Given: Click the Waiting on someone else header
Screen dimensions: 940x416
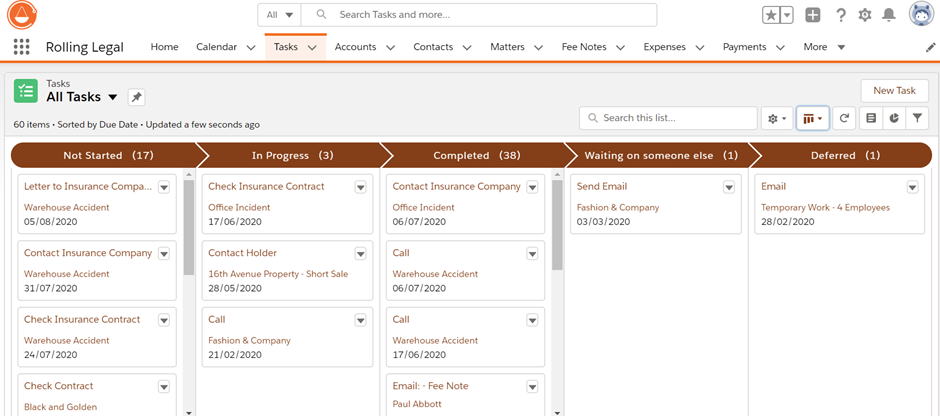Looking at the screenshot, I should click(661, 155).
